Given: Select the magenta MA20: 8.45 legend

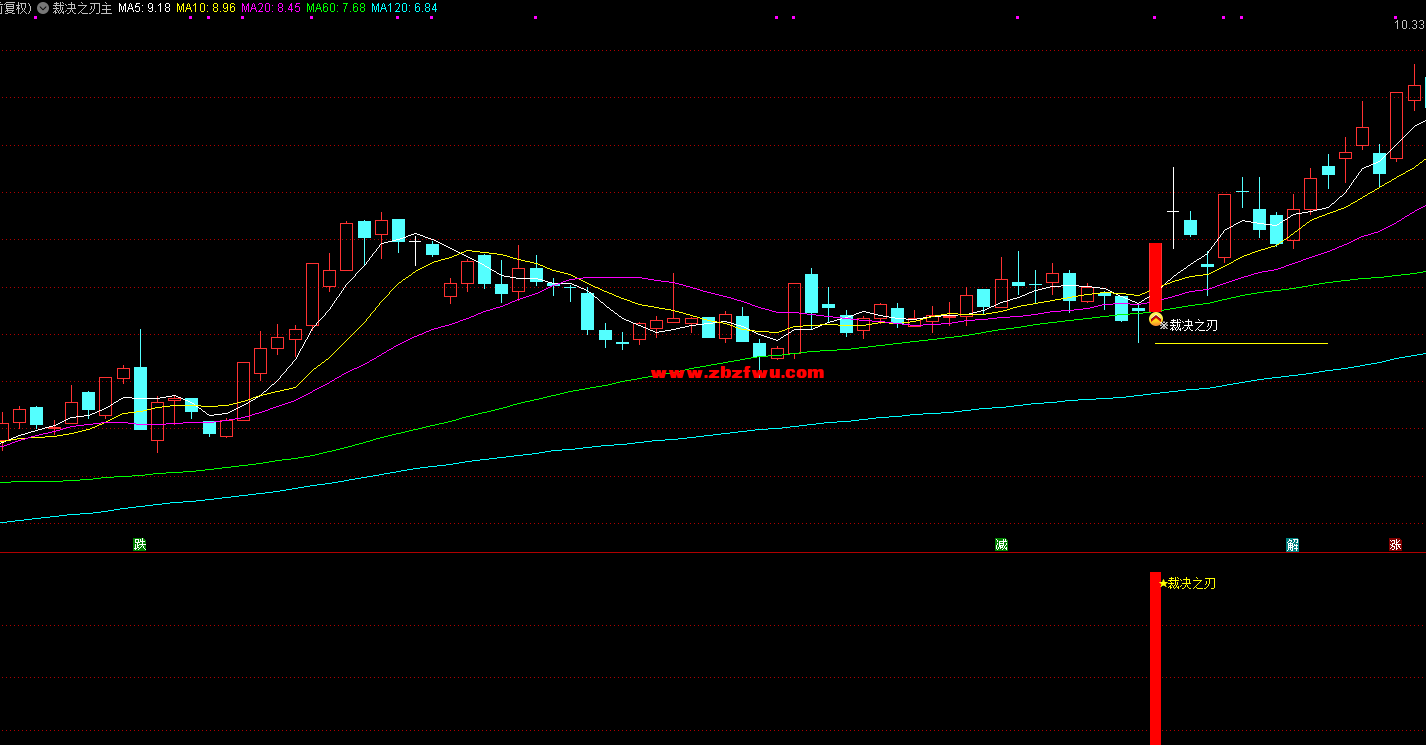Looking at the screenshot, I should tap(270, 7).
